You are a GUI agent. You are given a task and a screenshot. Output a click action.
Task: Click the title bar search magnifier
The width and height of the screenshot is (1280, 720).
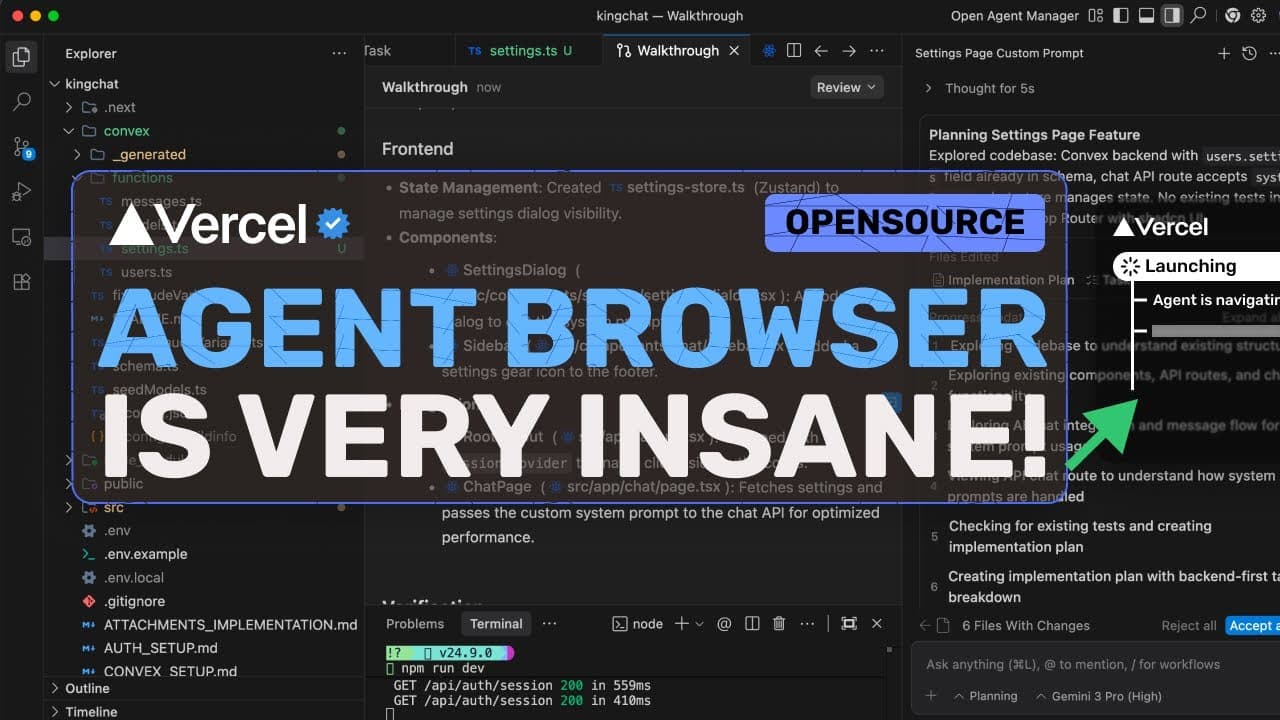pos(1197,16)
